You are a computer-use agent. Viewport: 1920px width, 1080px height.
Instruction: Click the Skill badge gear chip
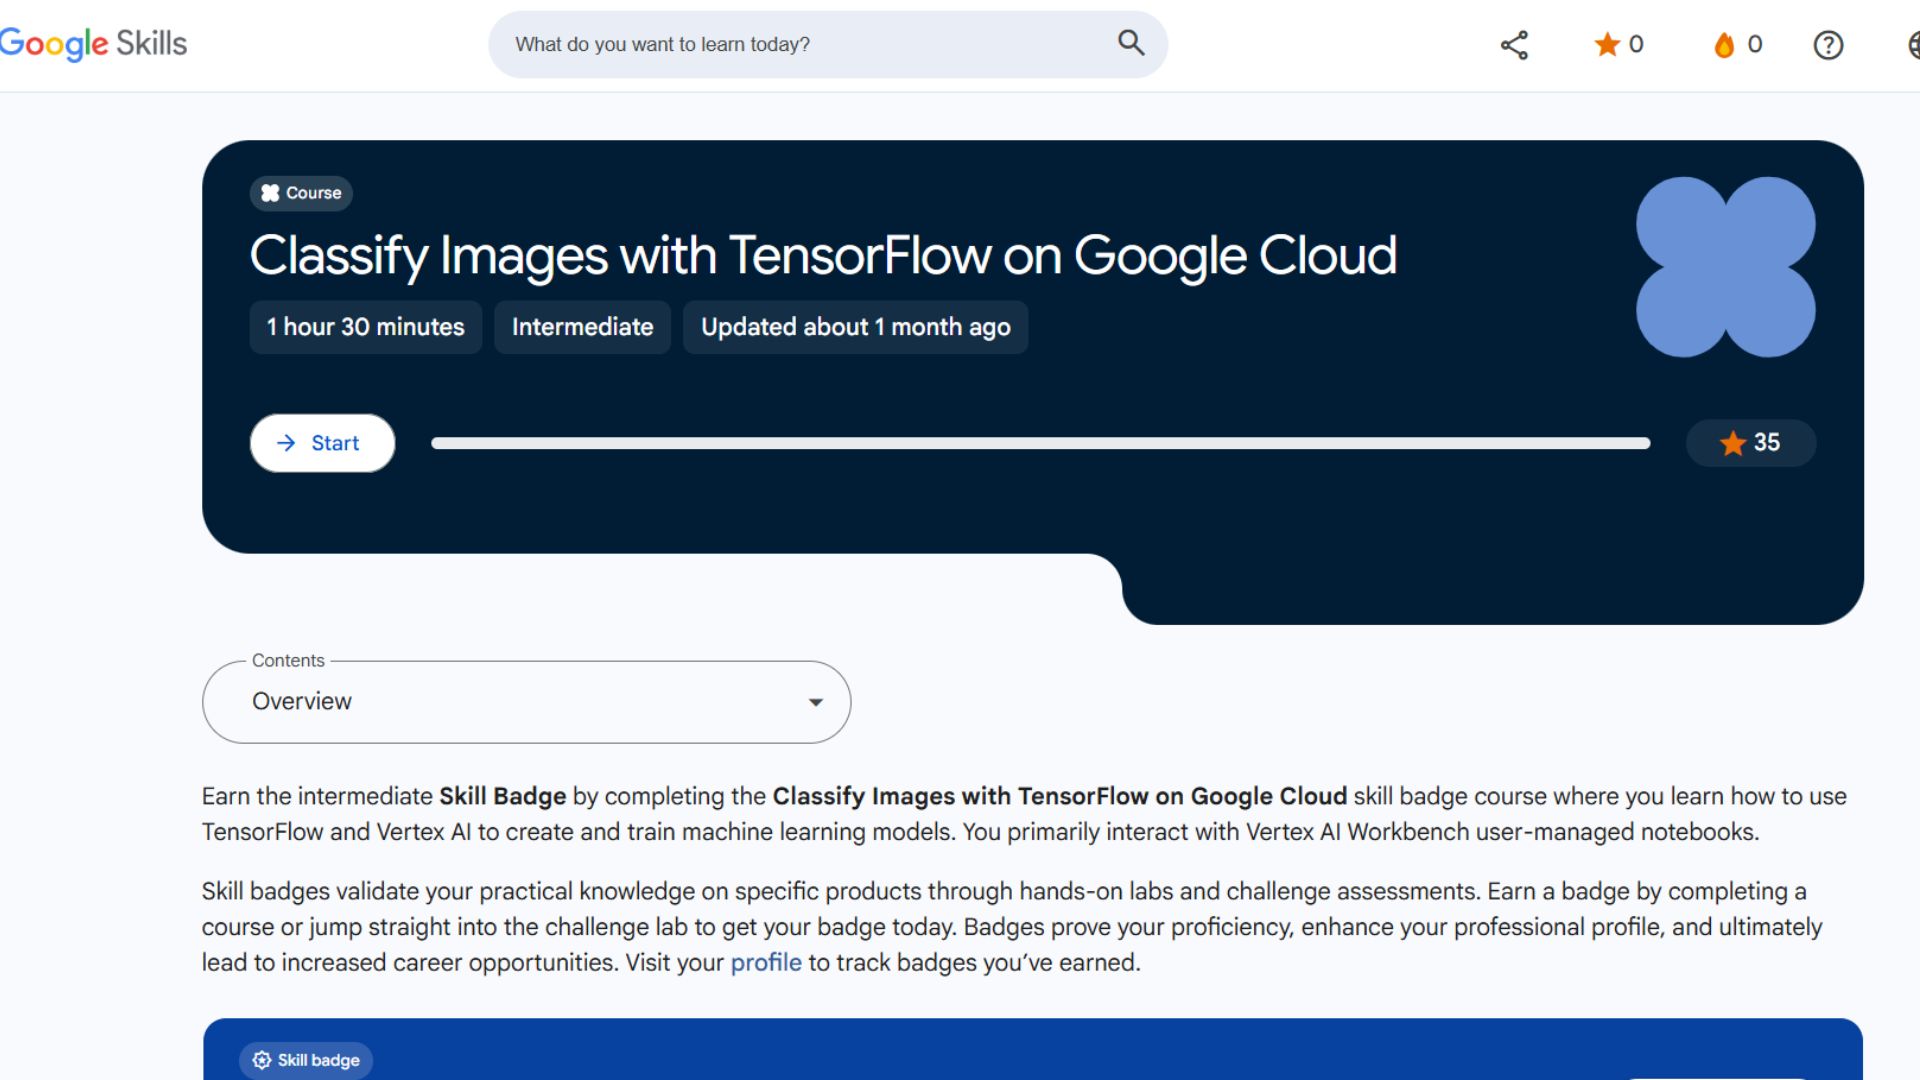pyautogui.click(x=306, y=1060)
